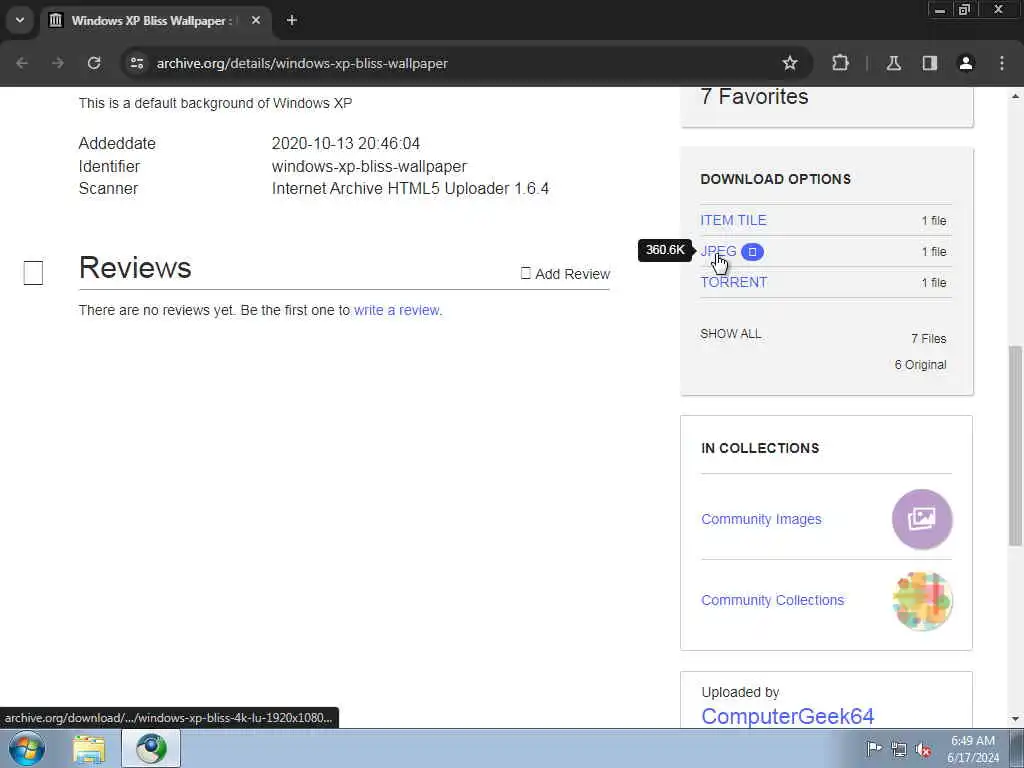Click the 7 Files count
The height and width of the screenshot is (768, 1024).
929,338
